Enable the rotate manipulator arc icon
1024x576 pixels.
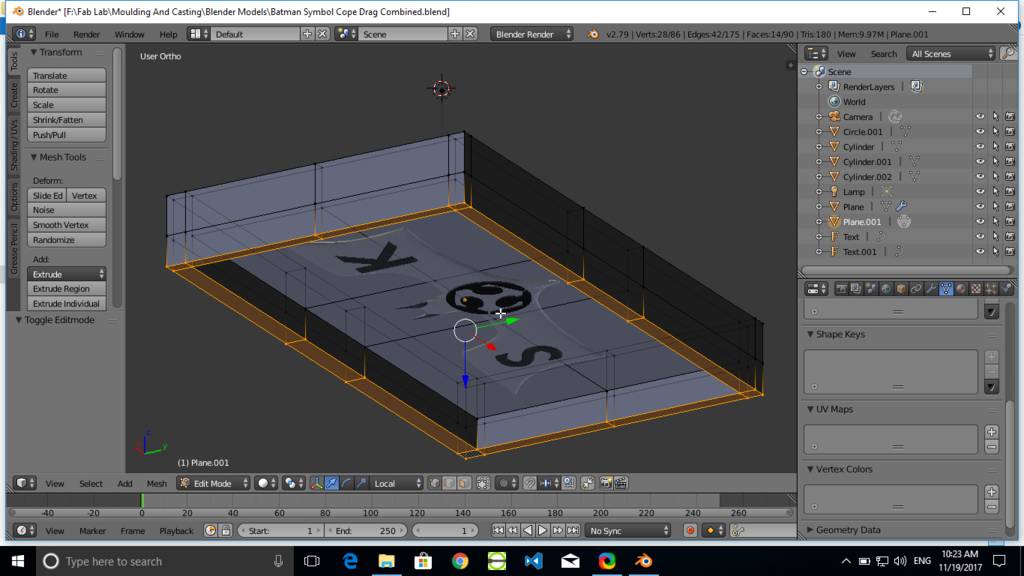tap(347, 483)
